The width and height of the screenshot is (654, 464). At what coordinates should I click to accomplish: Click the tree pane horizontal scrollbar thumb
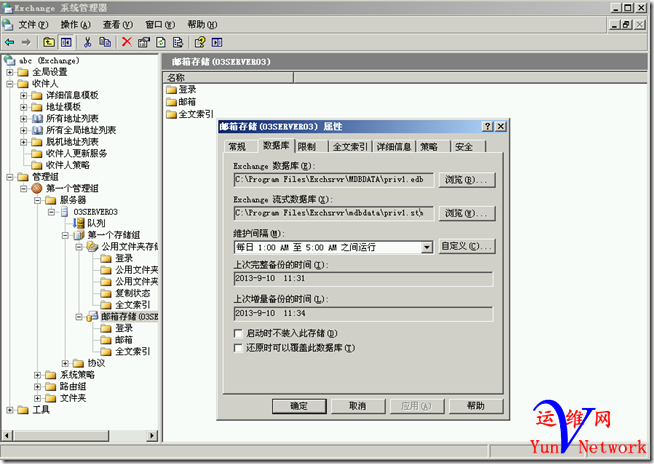pos(61,436)
